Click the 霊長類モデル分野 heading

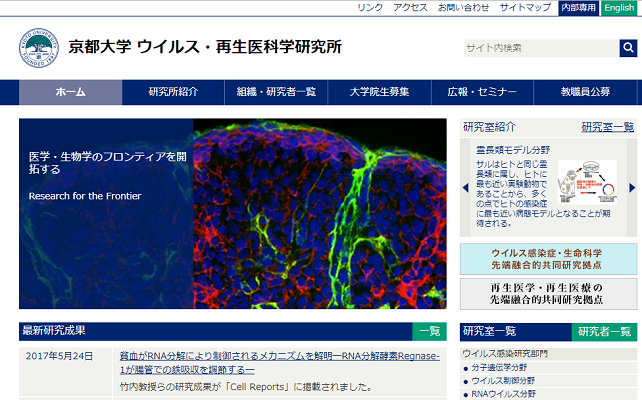click(x=513, y=150)
